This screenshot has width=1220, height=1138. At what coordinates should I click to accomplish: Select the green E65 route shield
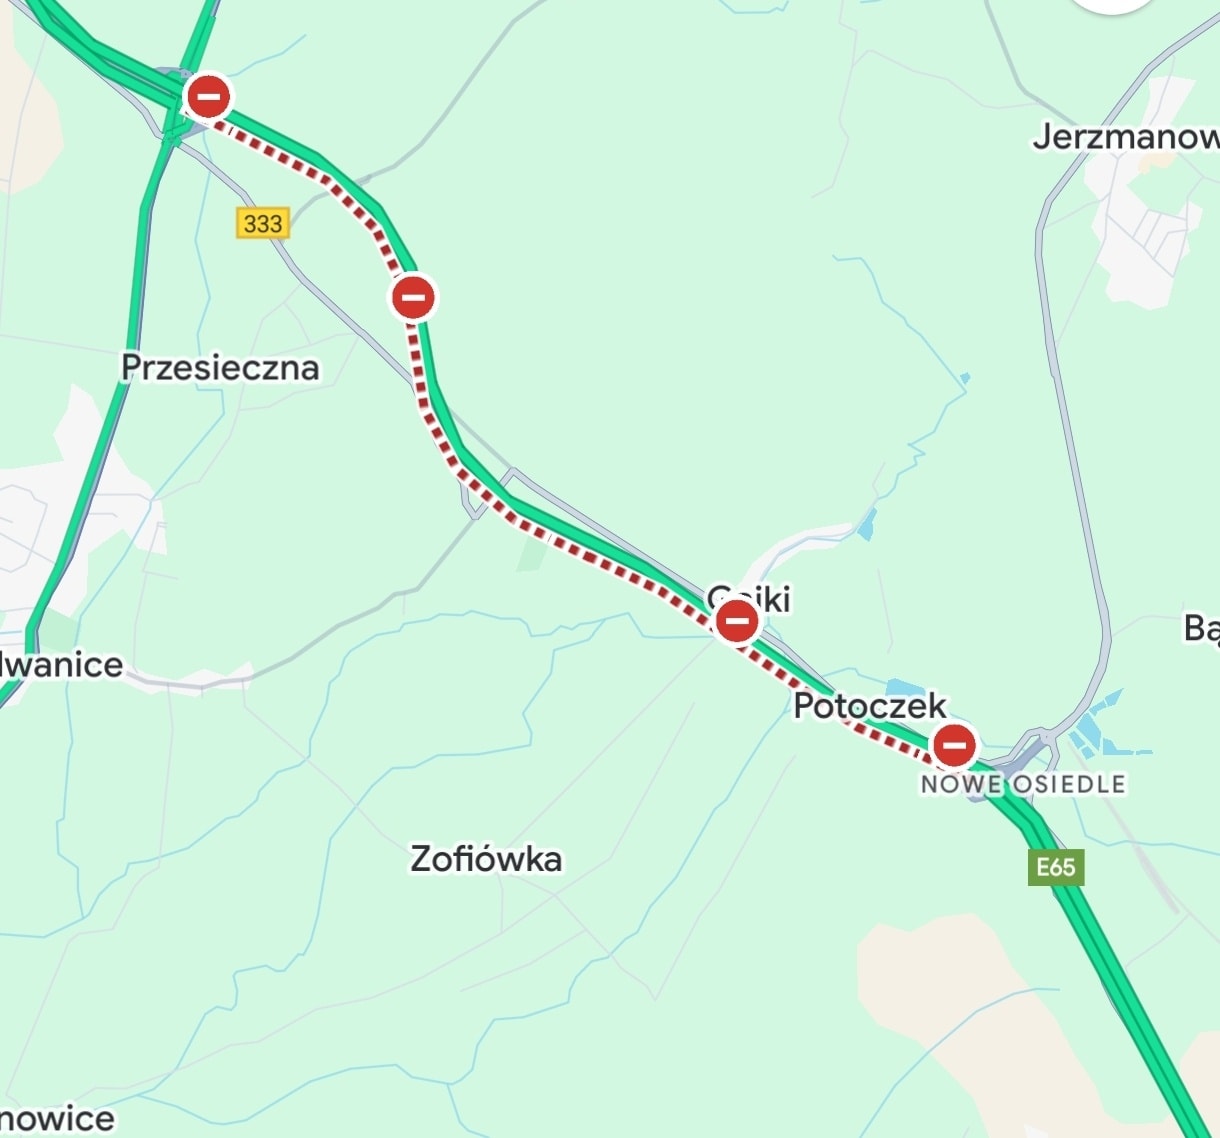click(1056, 866)
